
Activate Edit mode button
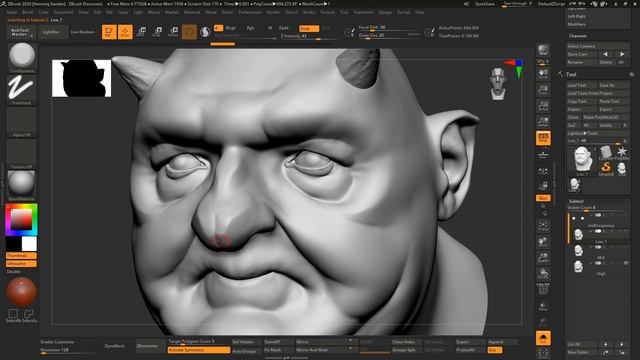[109, 32]
